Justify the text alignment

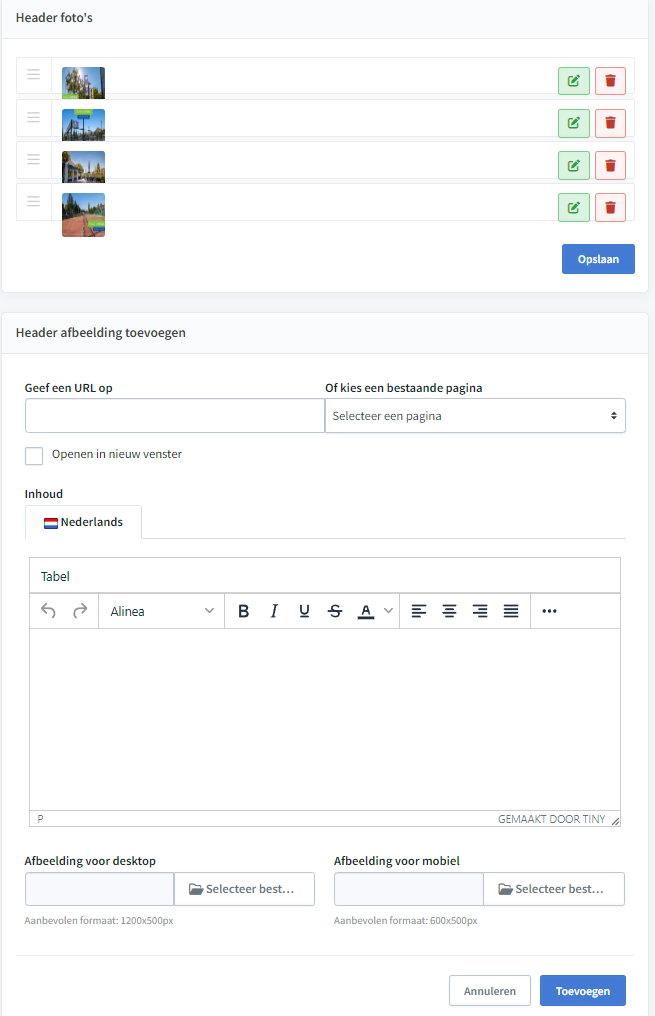[x=511, y=611]
